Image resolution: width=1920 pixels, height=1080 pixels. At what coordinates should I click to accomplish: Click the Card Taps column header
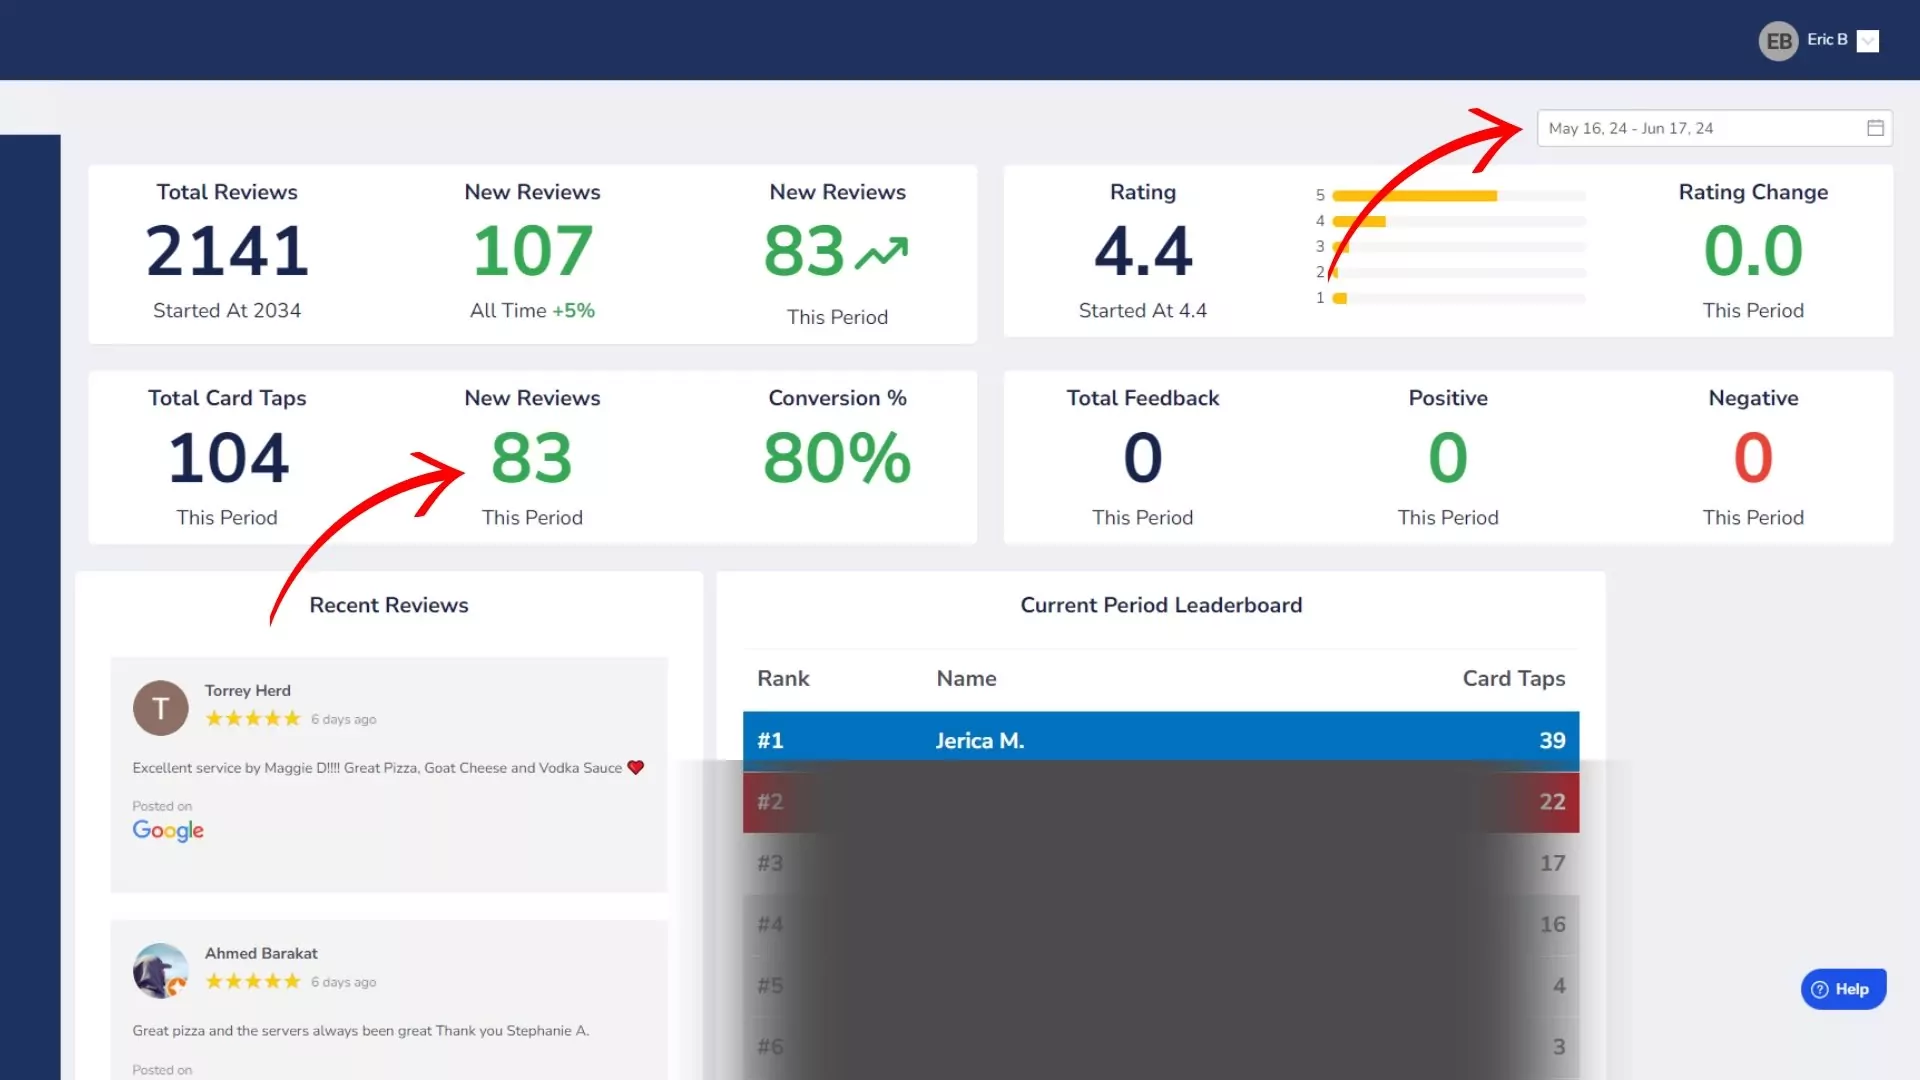(x=1513, y=678)
